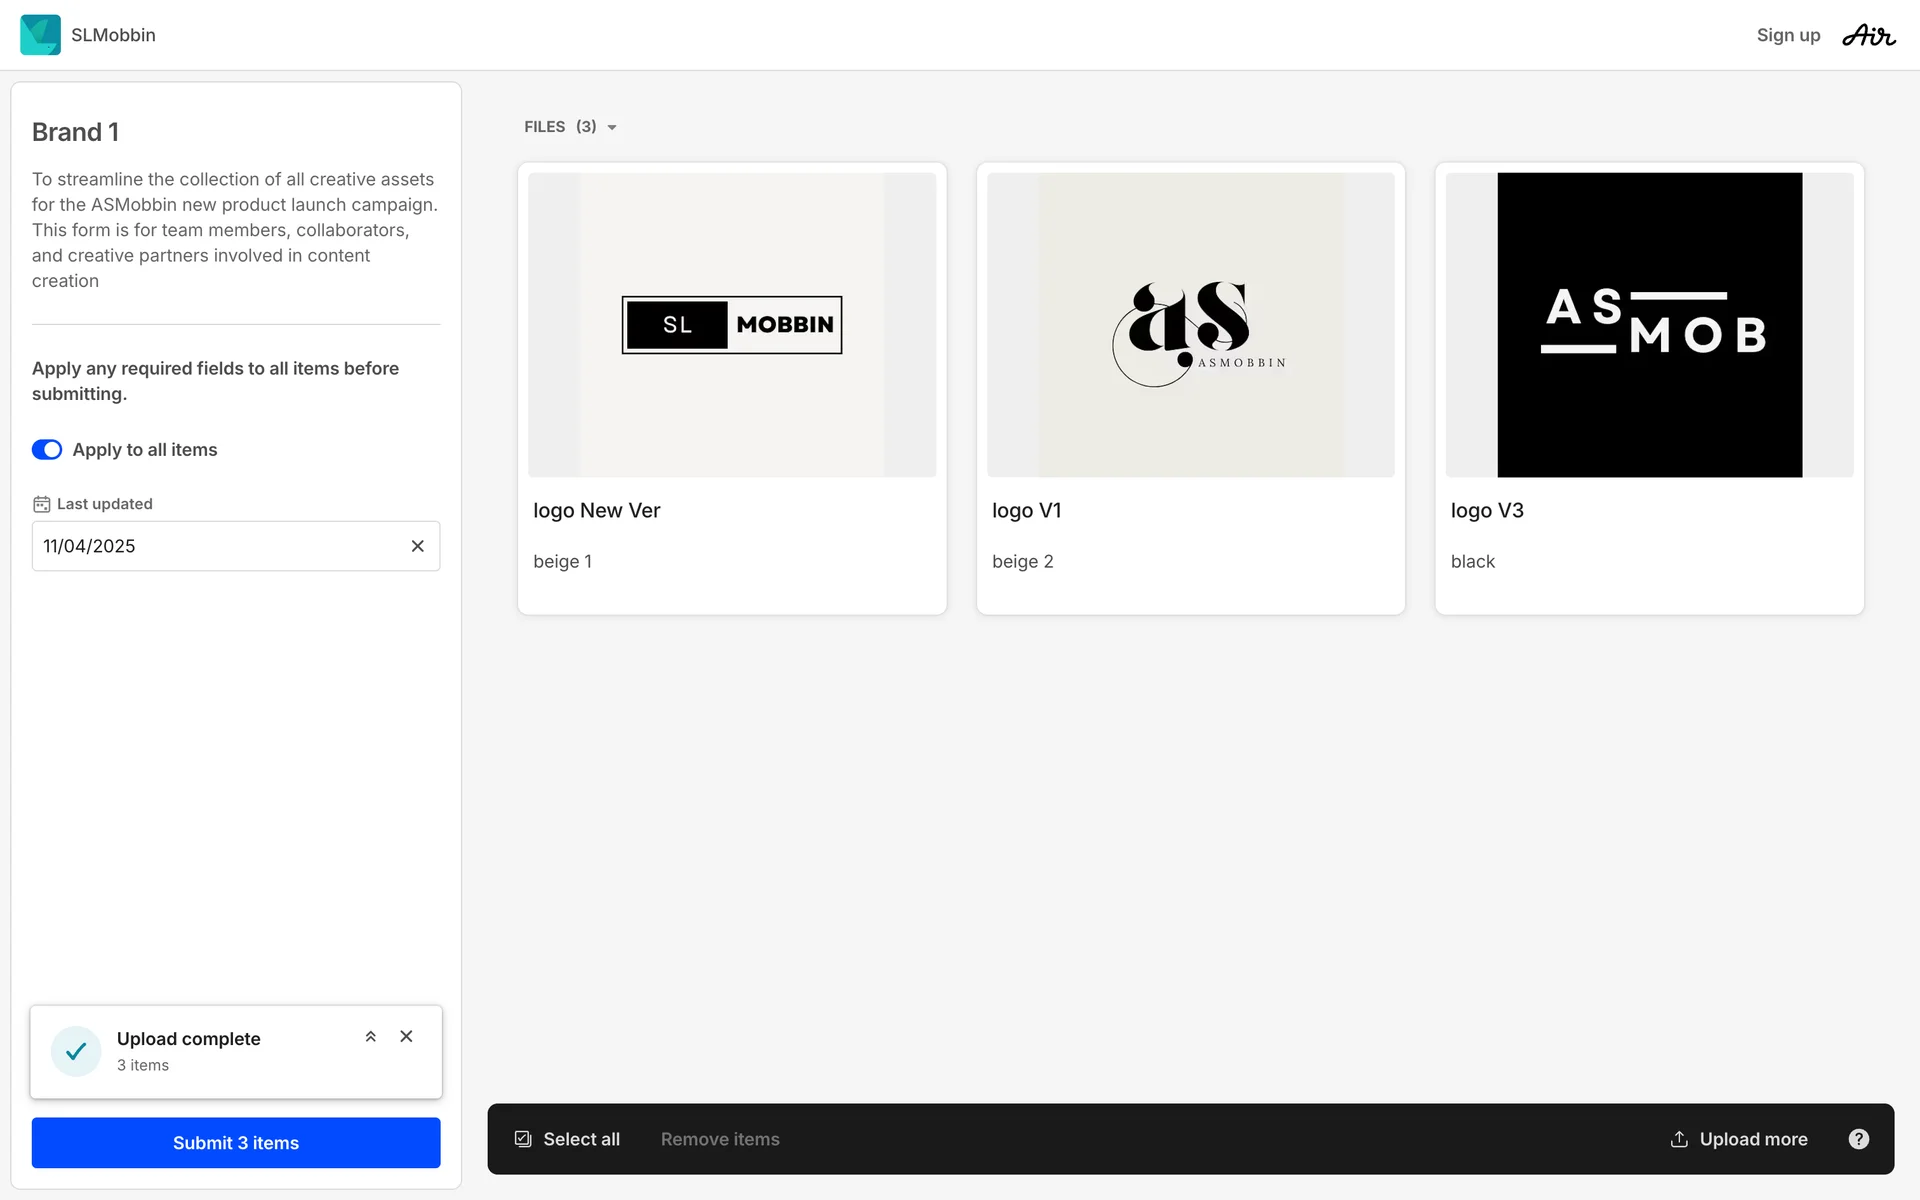Select the black logo V3 thumbnail
Screen dimensions: 1920x1200
point(1649,325)
